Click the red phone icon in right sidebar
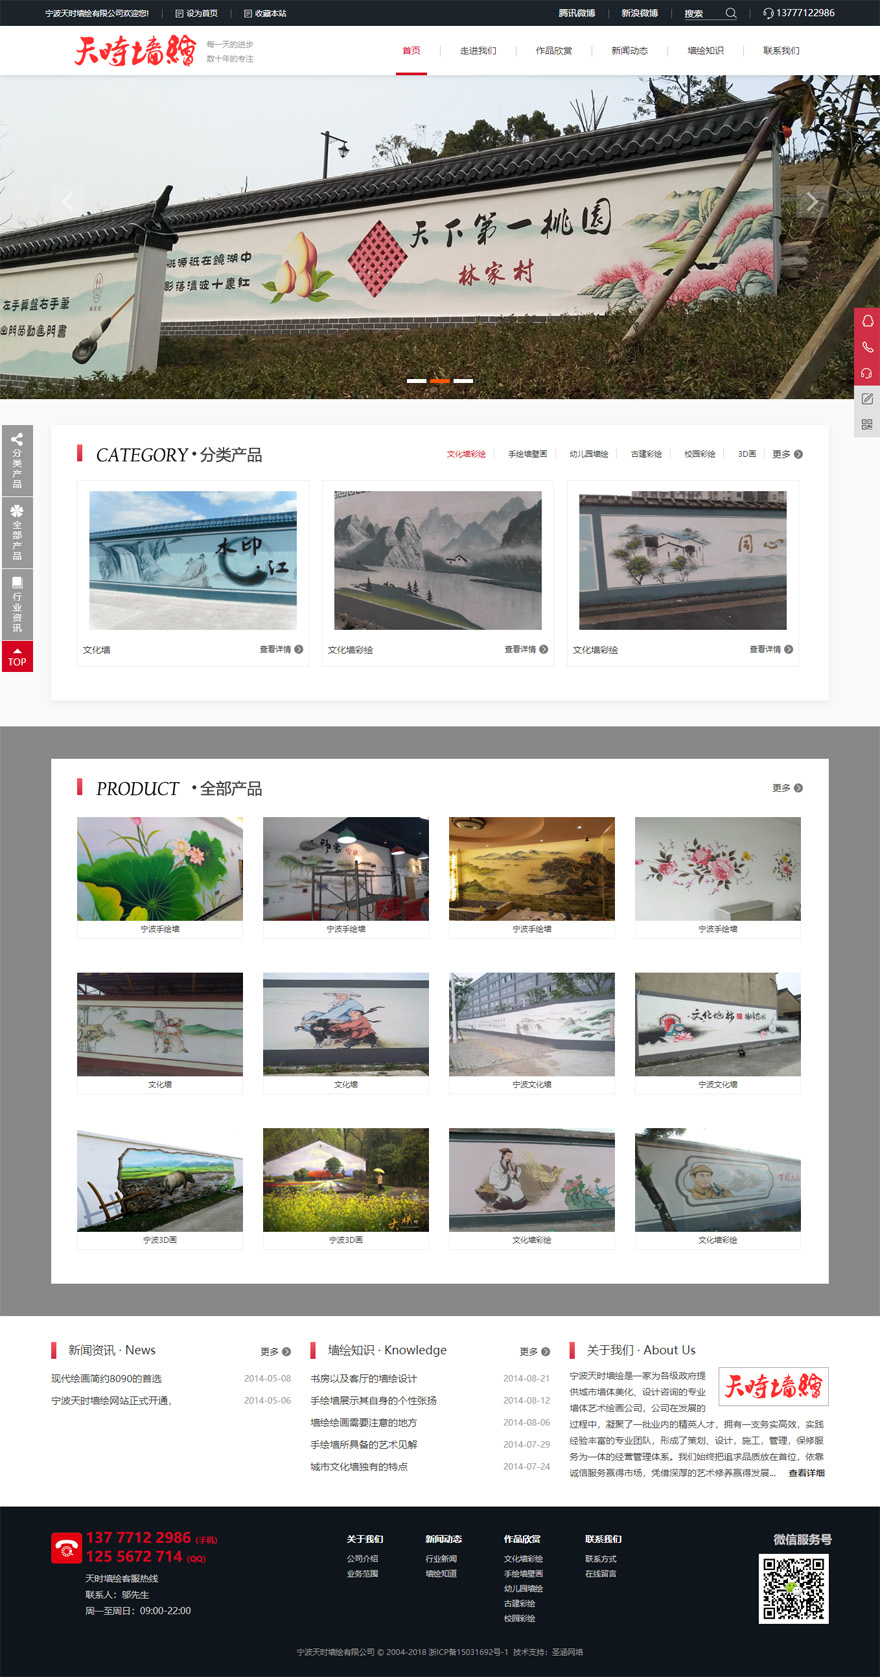The width and height of the screenshot is (880, 1677). tap(867, 347)
